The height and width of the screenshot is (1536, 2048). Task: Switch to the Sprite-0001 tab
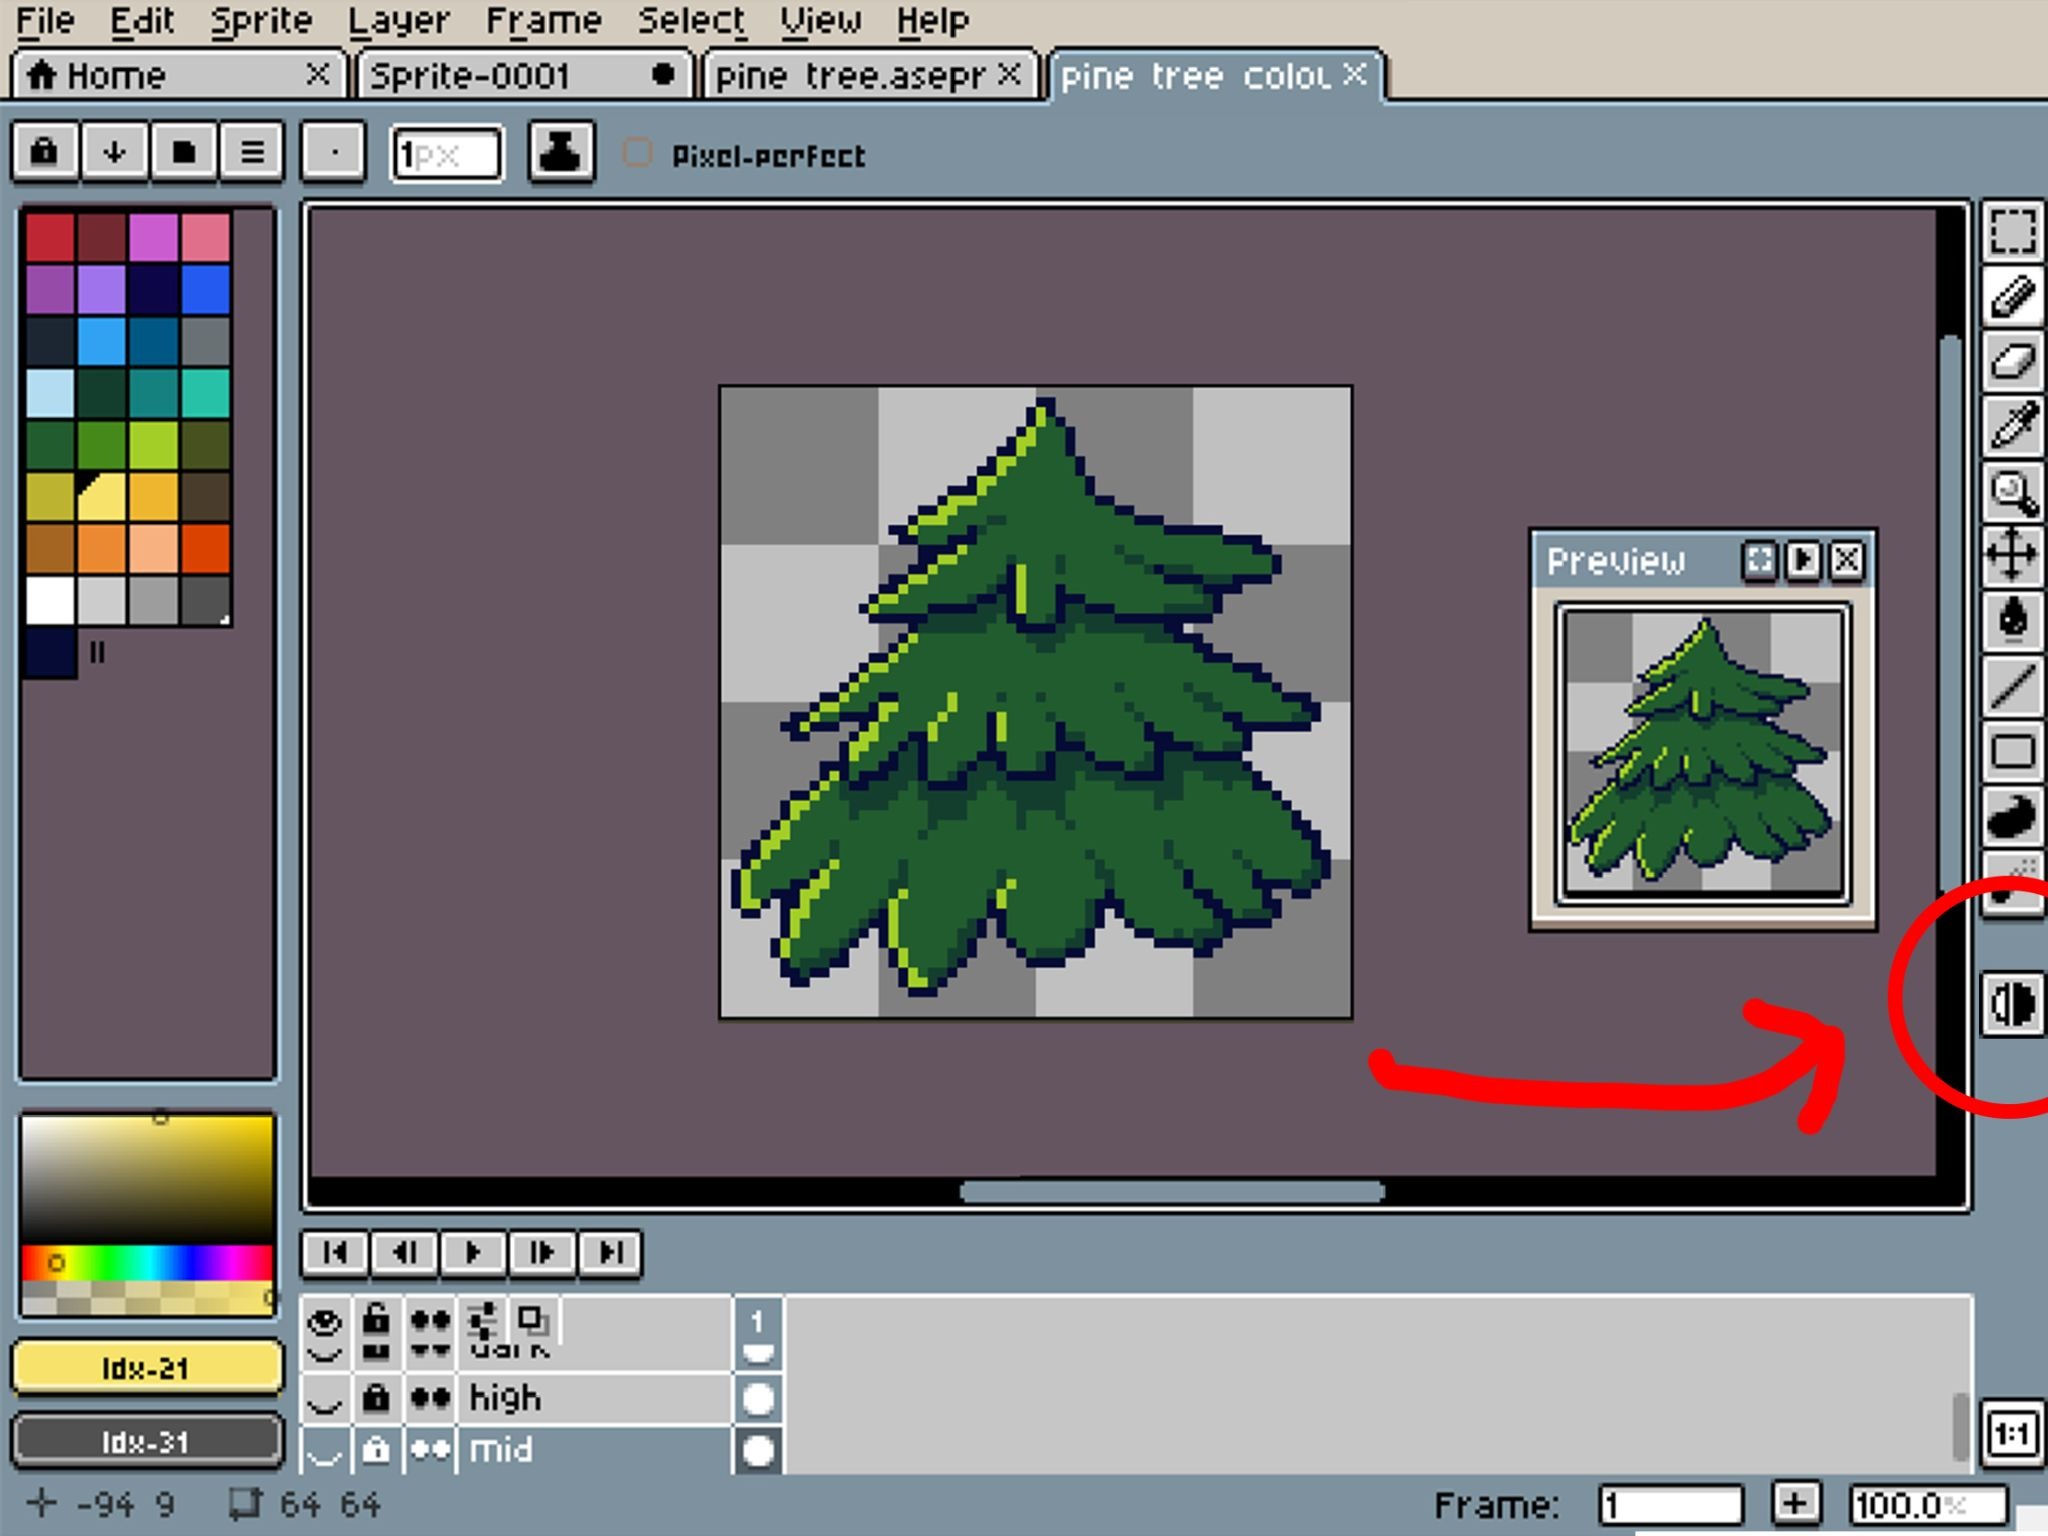(x=470, y=76)
